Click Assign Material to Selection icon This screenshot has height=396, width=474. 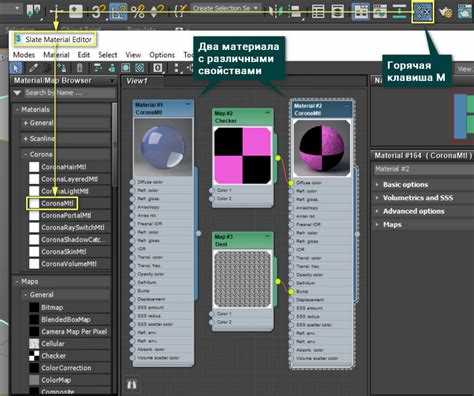point(62,68)
